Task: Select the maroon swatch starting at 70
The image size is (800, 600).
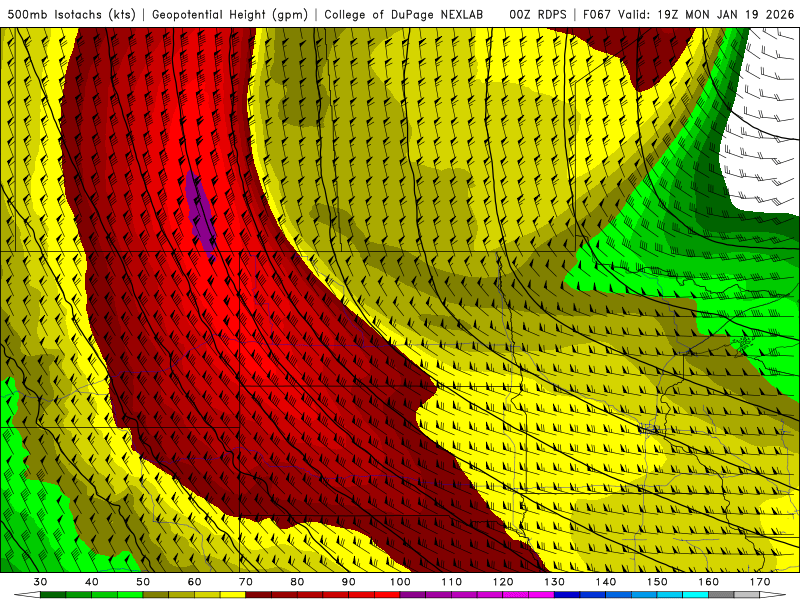Action: pos(259,594)
